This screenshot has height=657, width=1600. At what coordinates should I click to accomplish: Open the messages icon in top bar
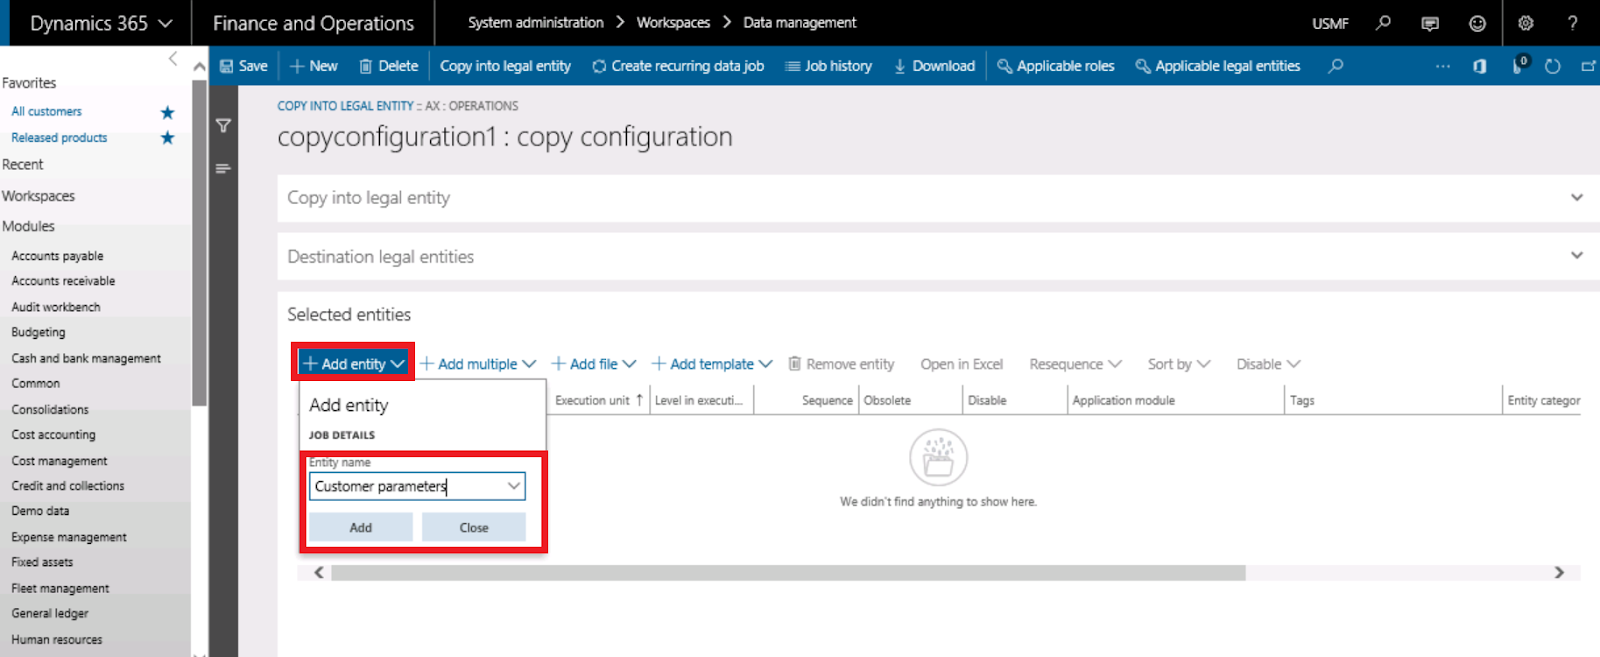pos(1430,23)
